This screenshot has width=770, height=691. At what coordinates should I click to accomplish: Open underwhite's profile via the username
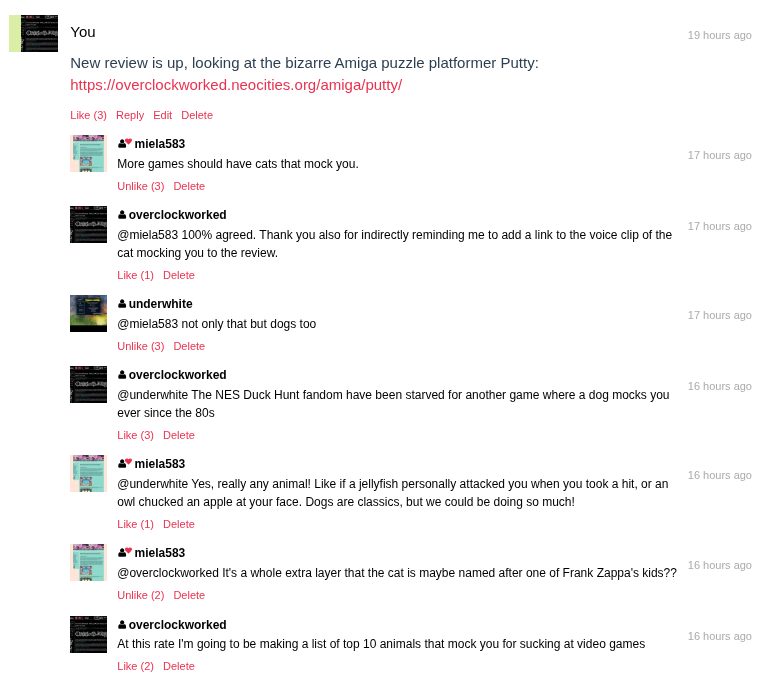[160, 304]
